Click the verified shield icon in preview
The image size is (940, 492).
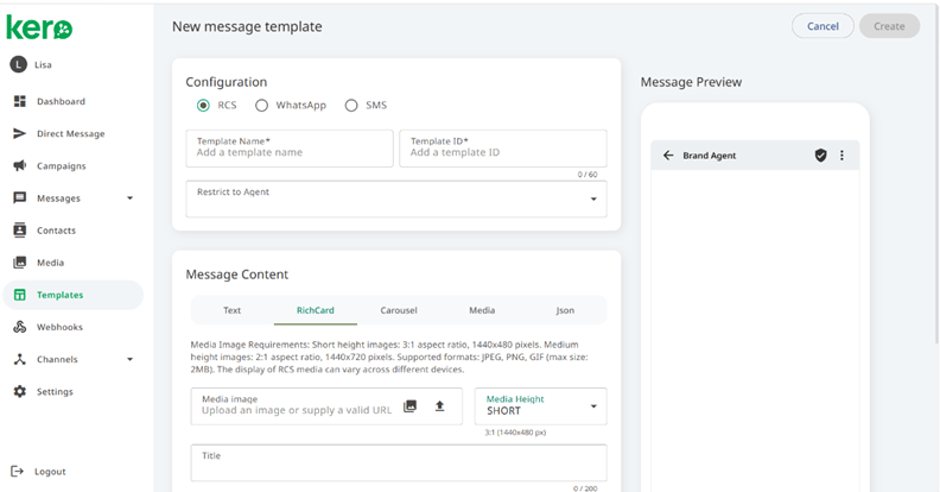[821, 155]
